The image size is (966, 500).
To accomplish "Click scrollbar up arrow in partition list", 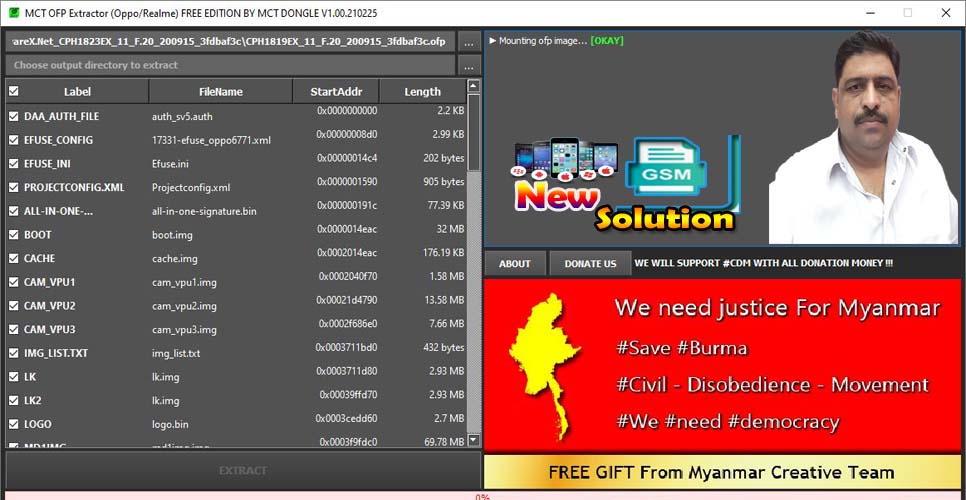I will [473, 86].
